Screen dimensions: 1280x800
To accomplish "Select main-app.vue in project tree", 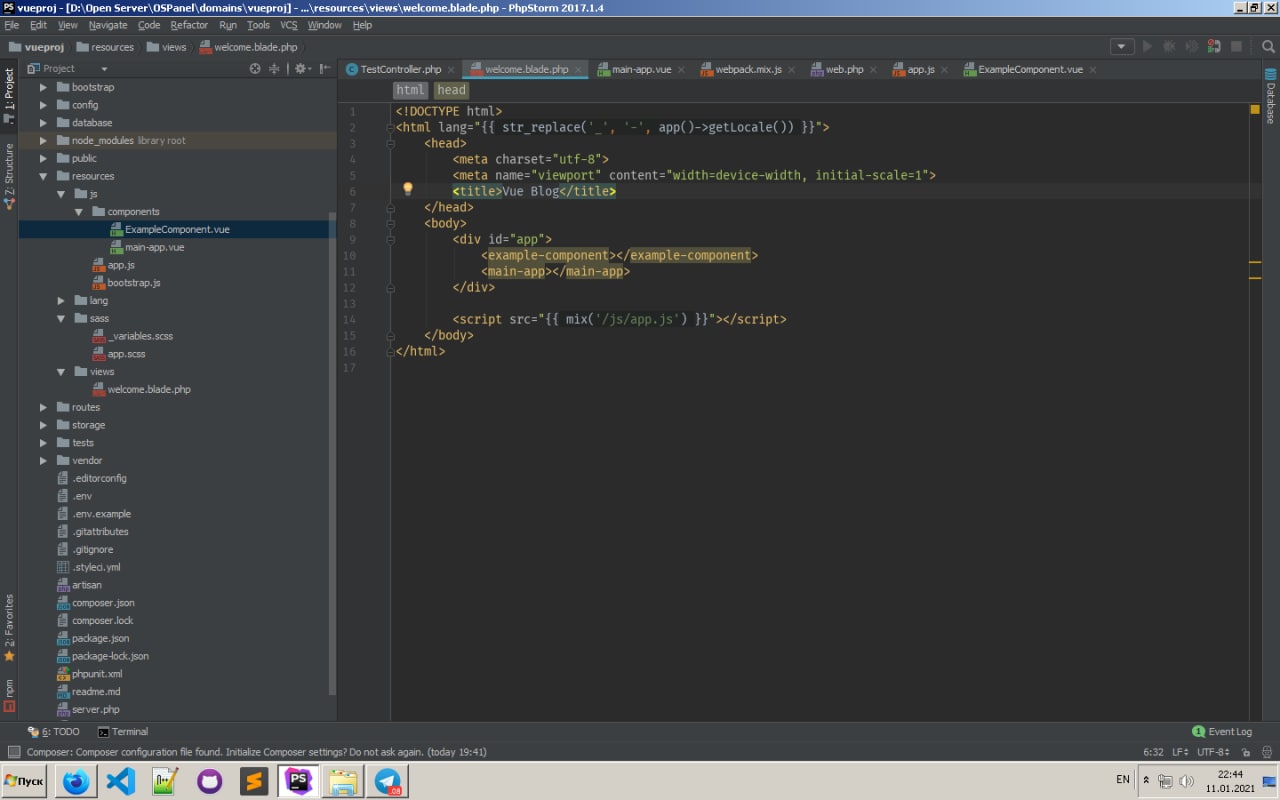I will click(154, 247).
